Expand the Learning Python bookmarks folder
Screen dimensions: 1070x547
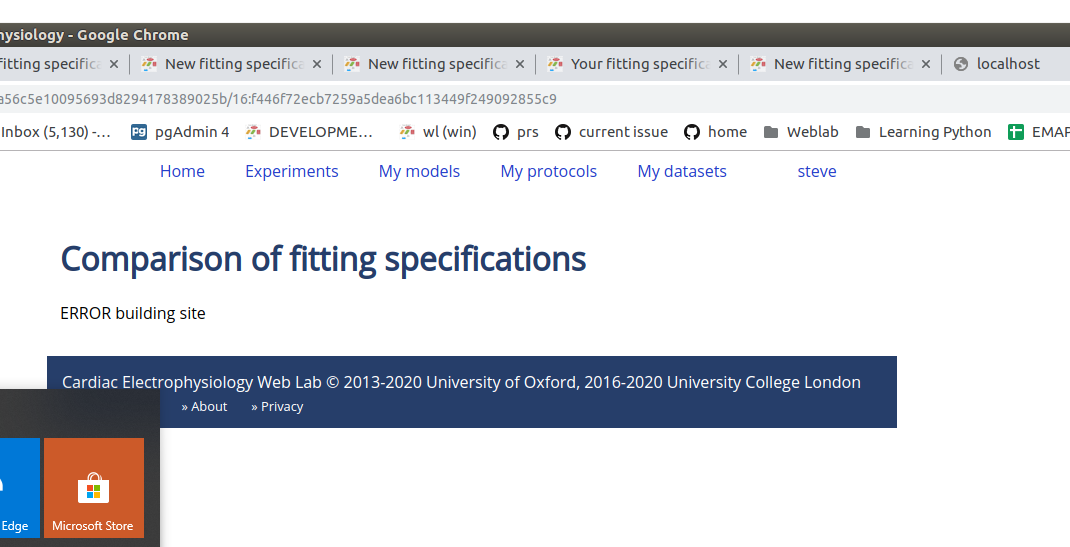(923, 132)
